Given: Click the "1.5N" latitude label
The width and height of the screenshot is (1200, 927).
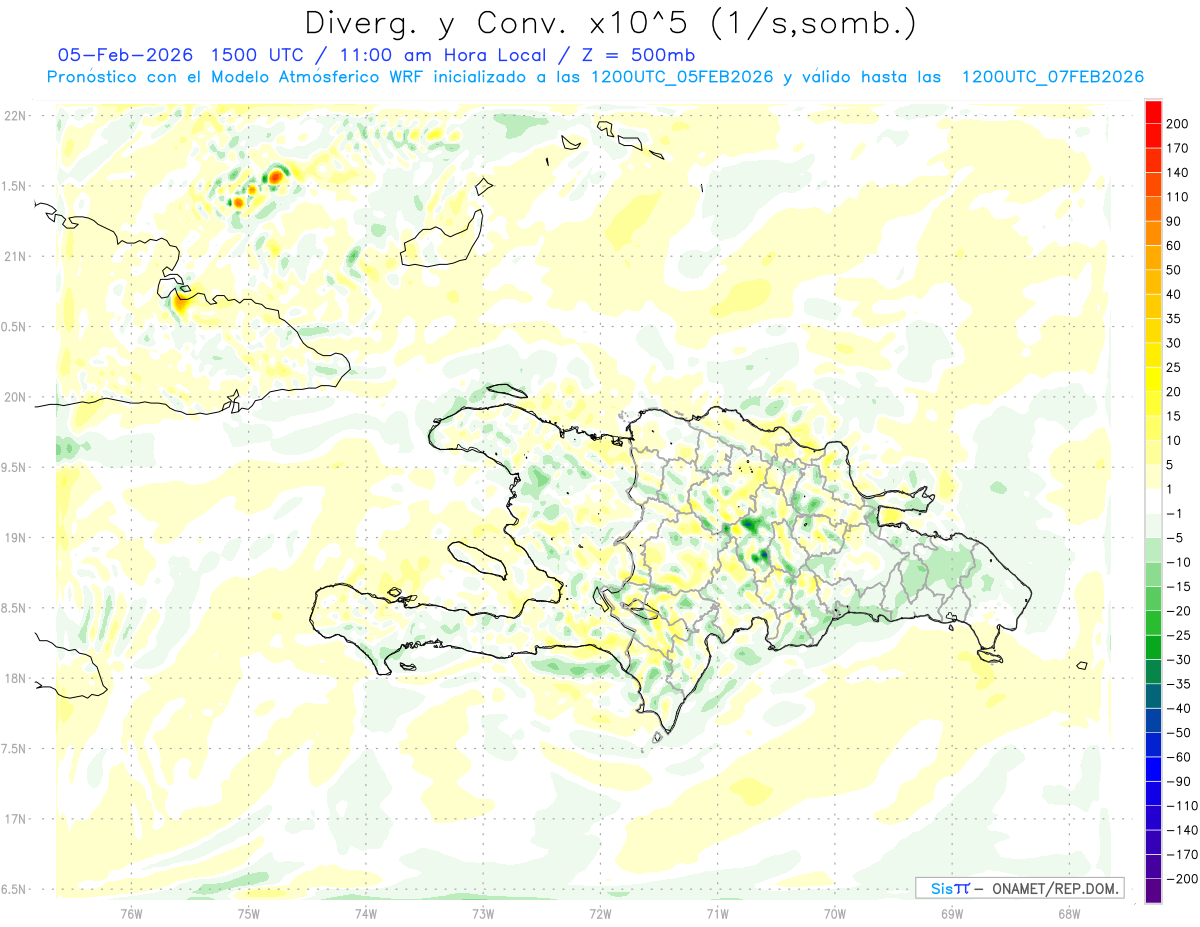Looking at the screenshot, I should click(15, 186).
